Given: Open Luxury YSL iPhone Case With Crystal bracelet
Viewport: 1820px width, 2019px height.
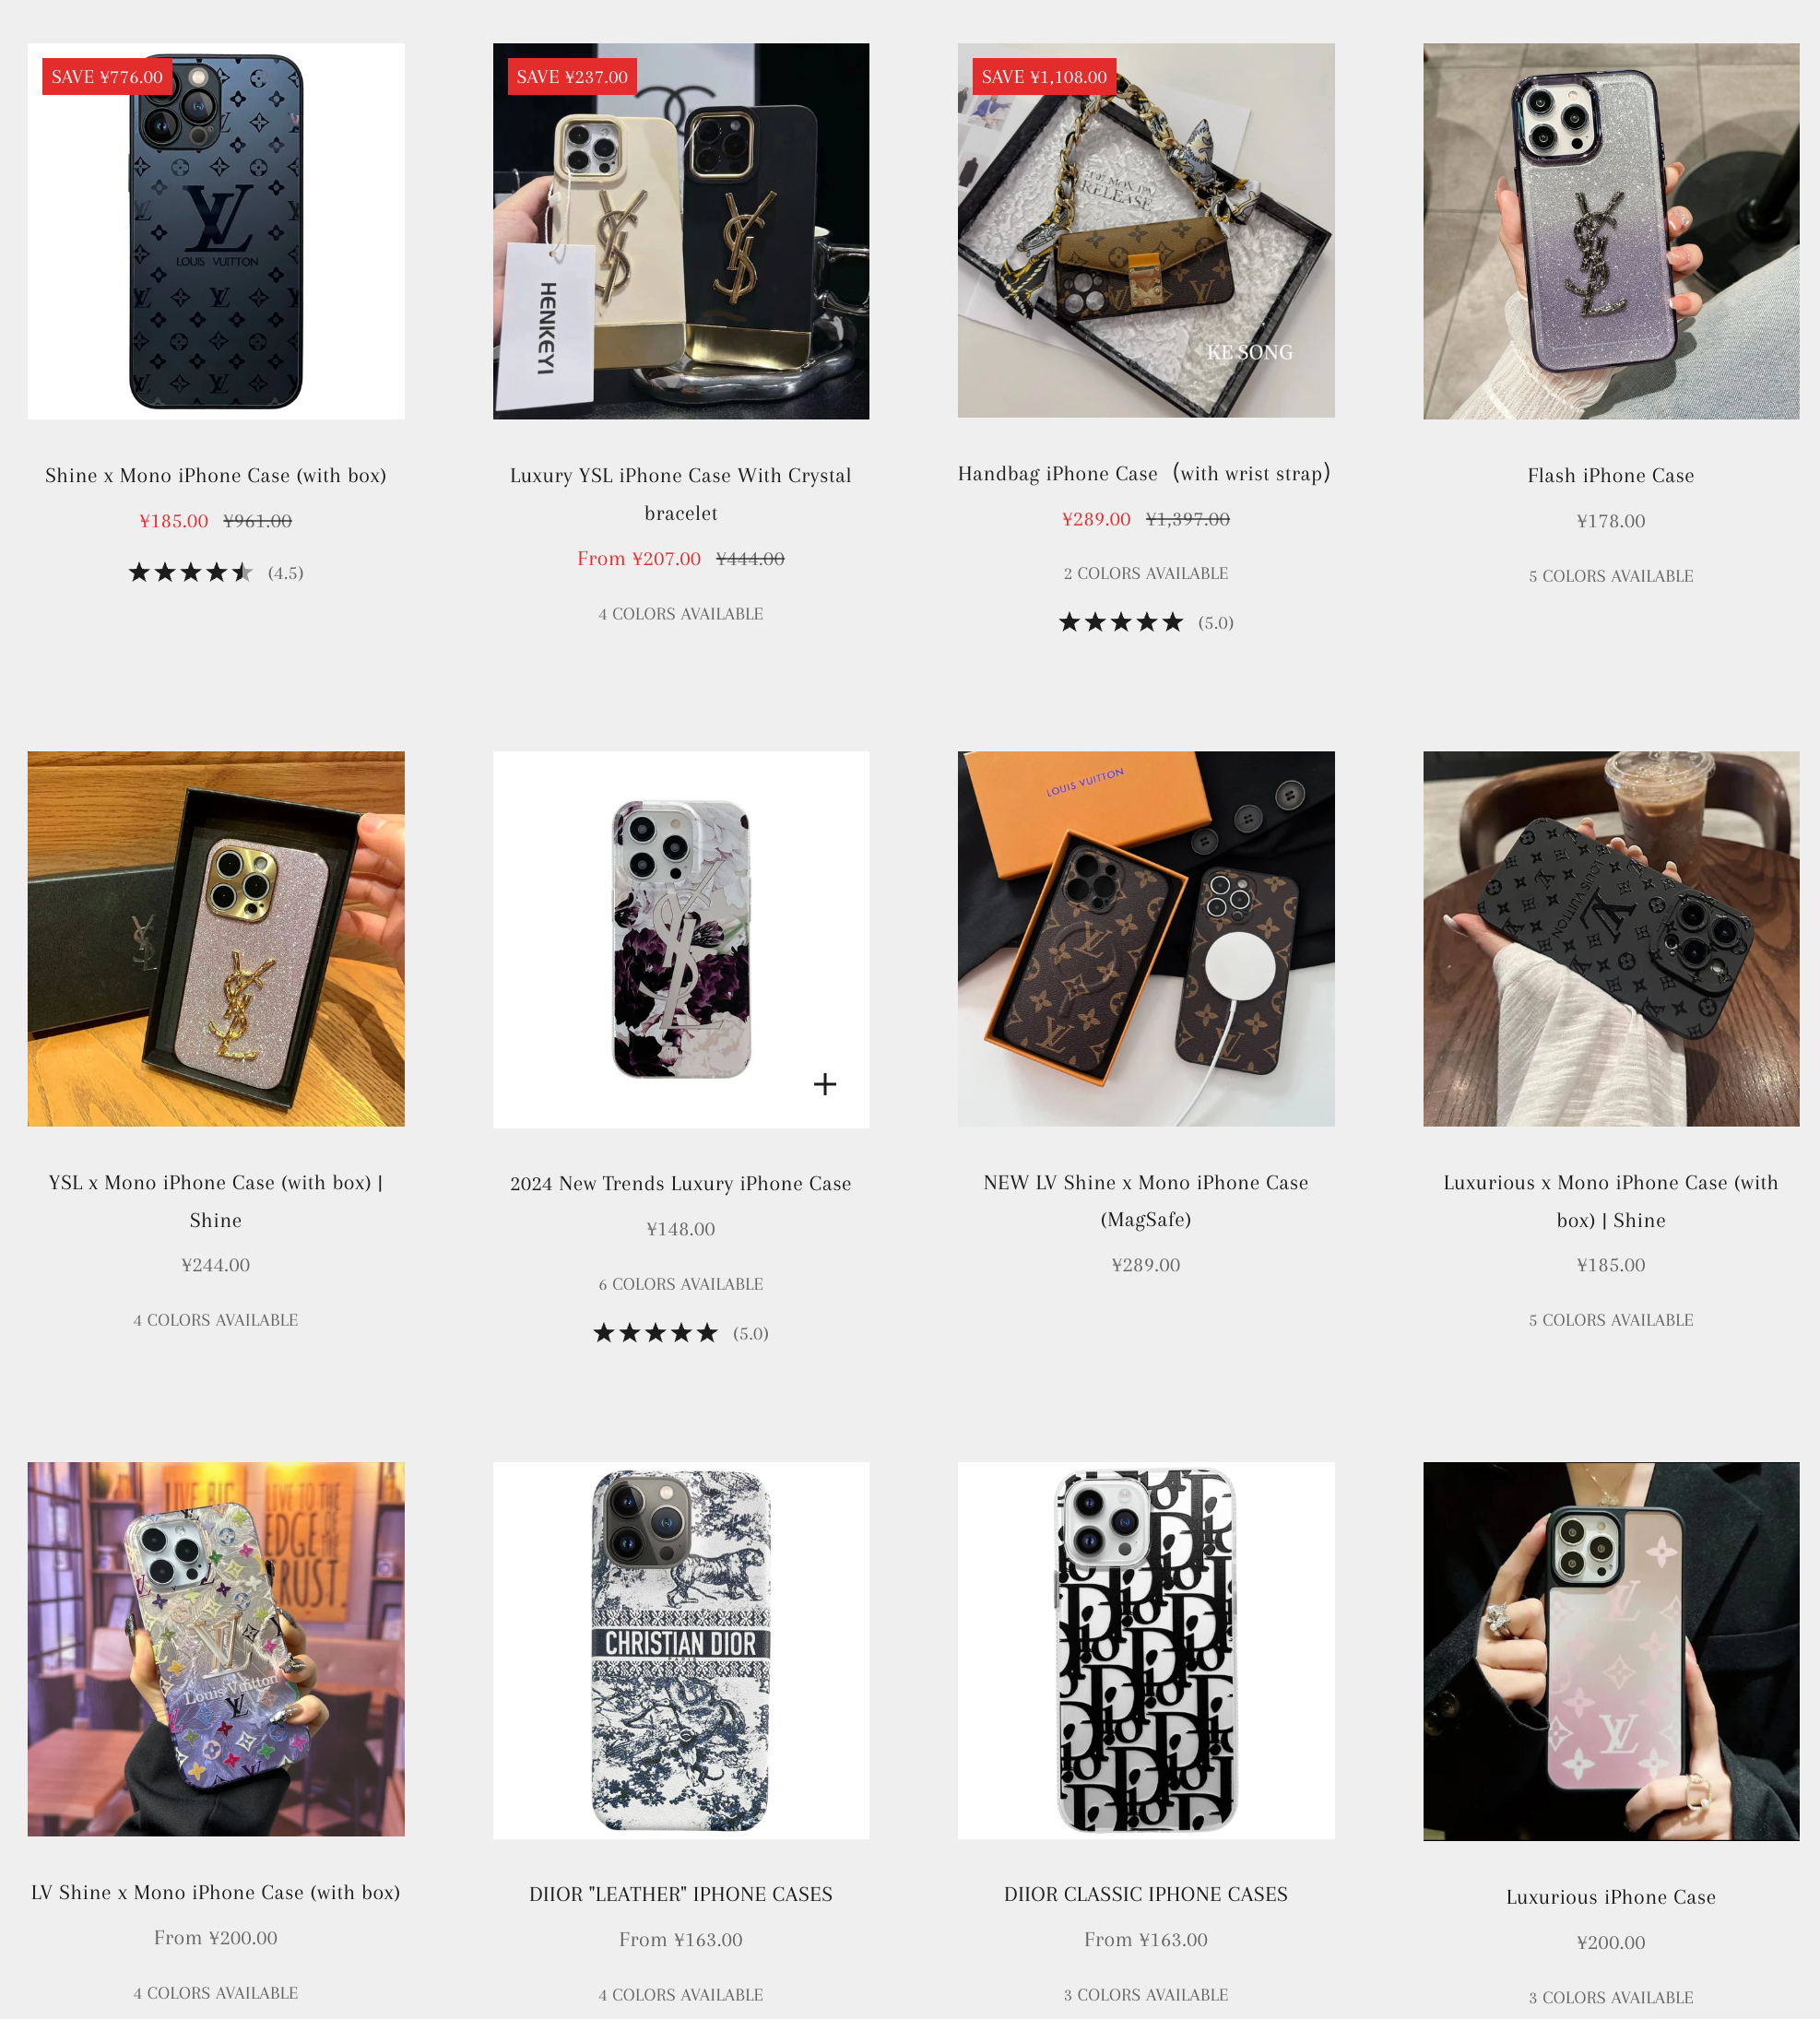Looking at the screenshot, I should click(681, 494).
